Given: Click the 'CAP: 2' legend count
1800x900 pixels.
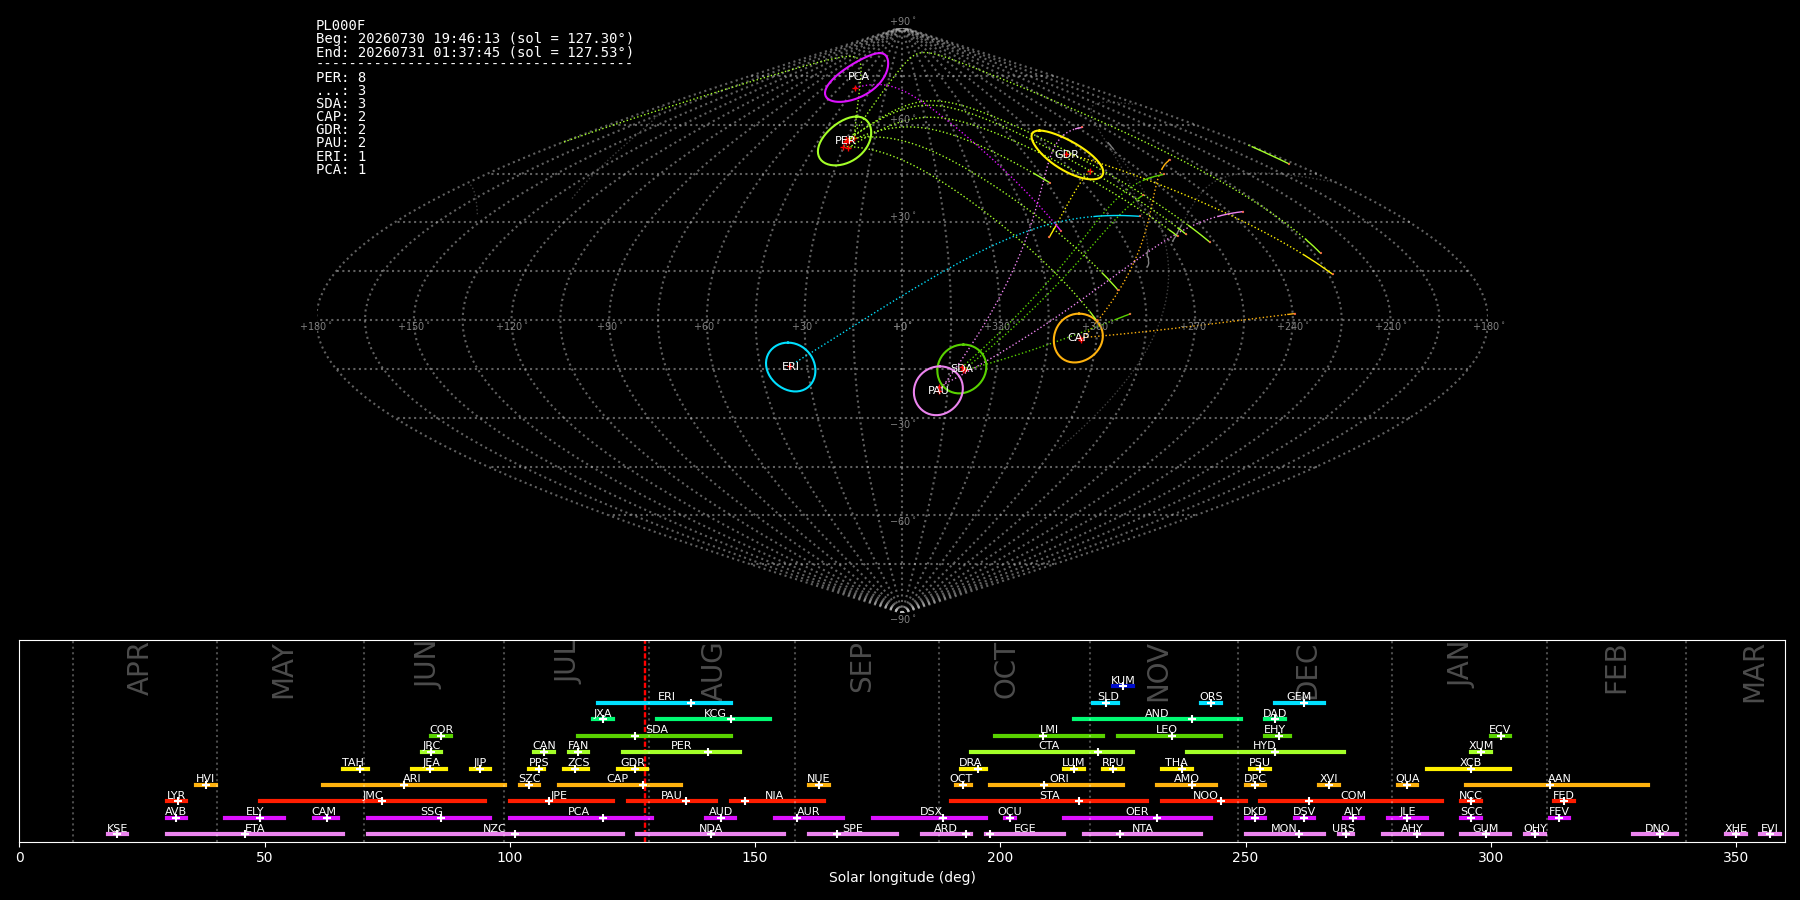Looking at the screenshot, I should coord(341,117).
